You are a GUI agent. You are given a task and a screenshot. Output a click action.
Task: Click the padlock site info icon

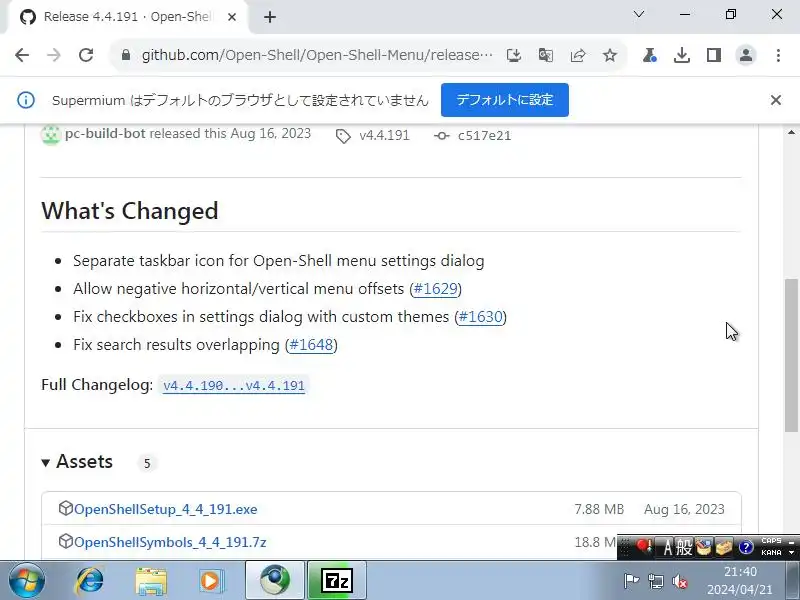126,55
